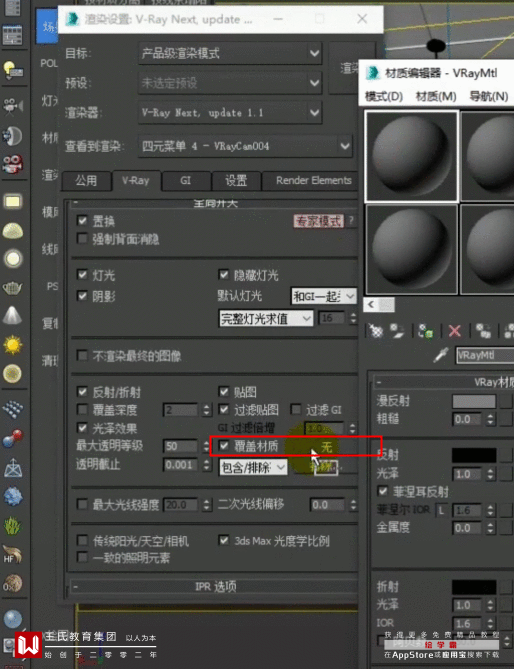Click the dotted grid scatter icon
This screenshot has height=669, width=514.
pyautogui.click(x=12, y=409)
